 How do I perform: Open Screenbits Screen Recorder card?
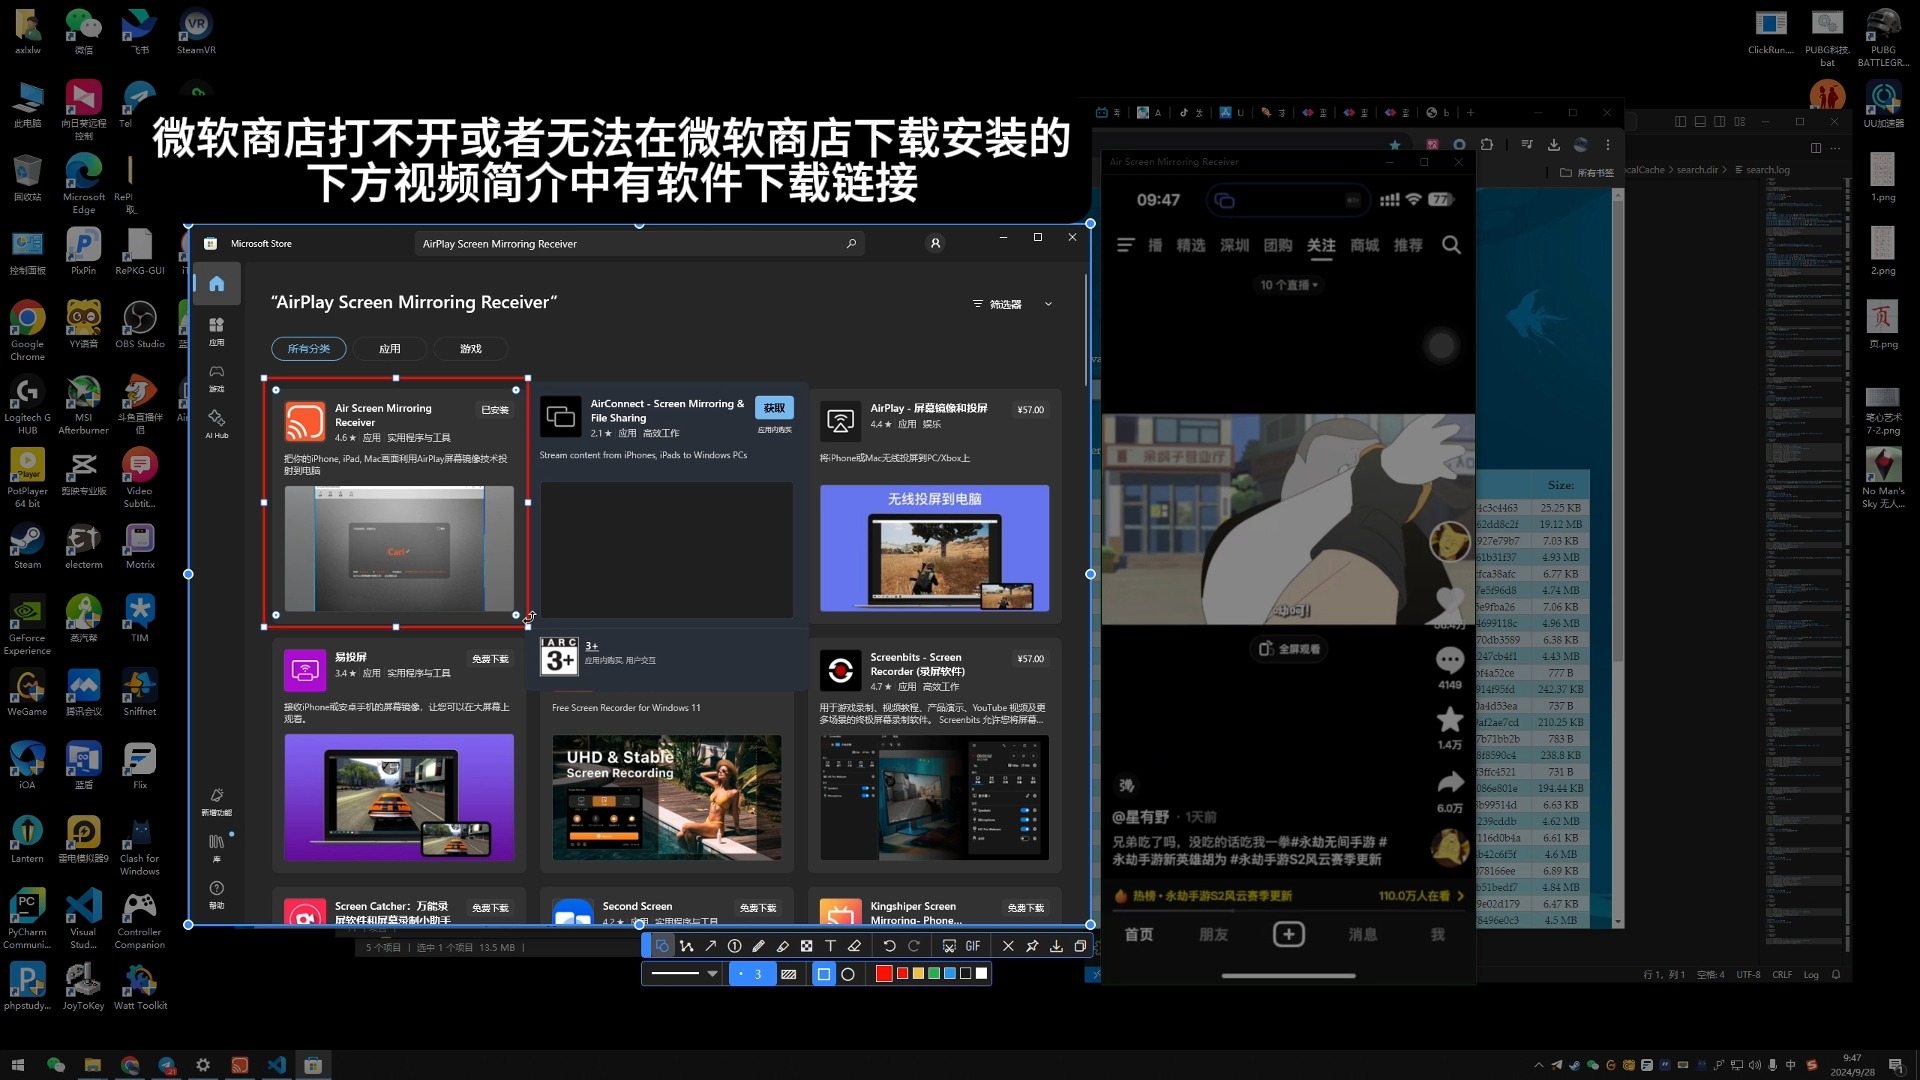(x=934, y=755)
